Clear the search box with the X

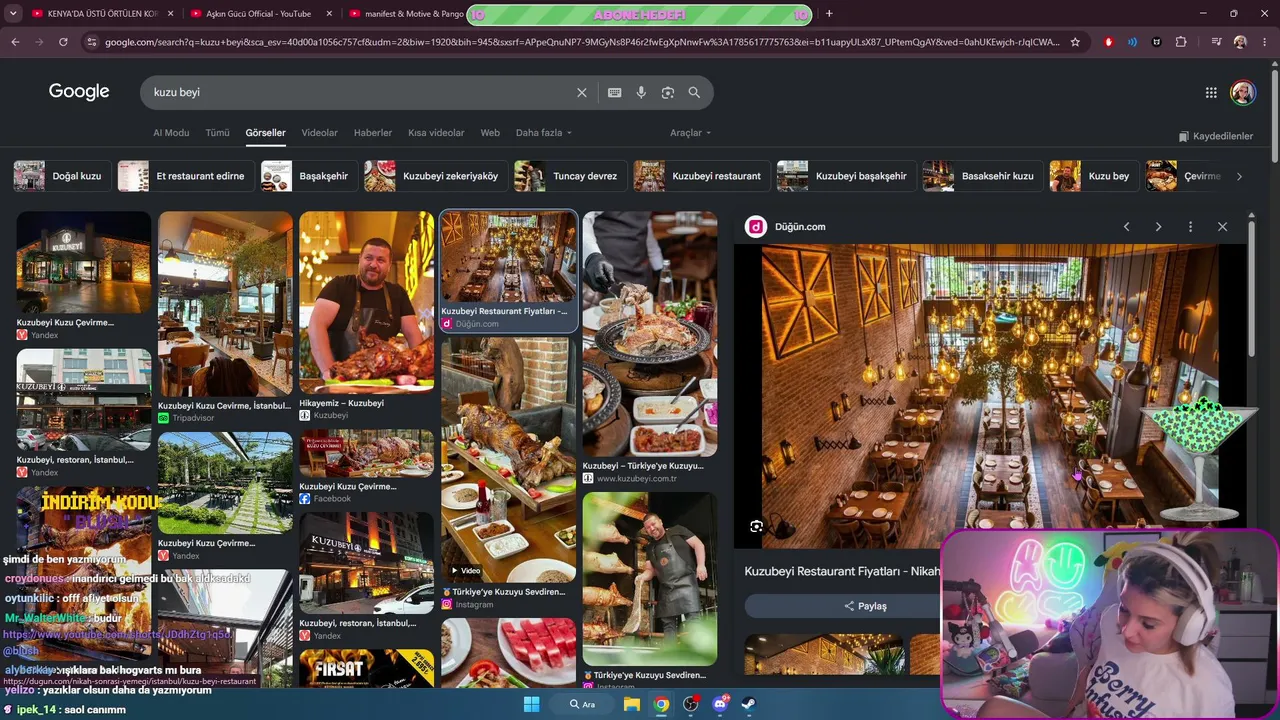tap(582, 92)
